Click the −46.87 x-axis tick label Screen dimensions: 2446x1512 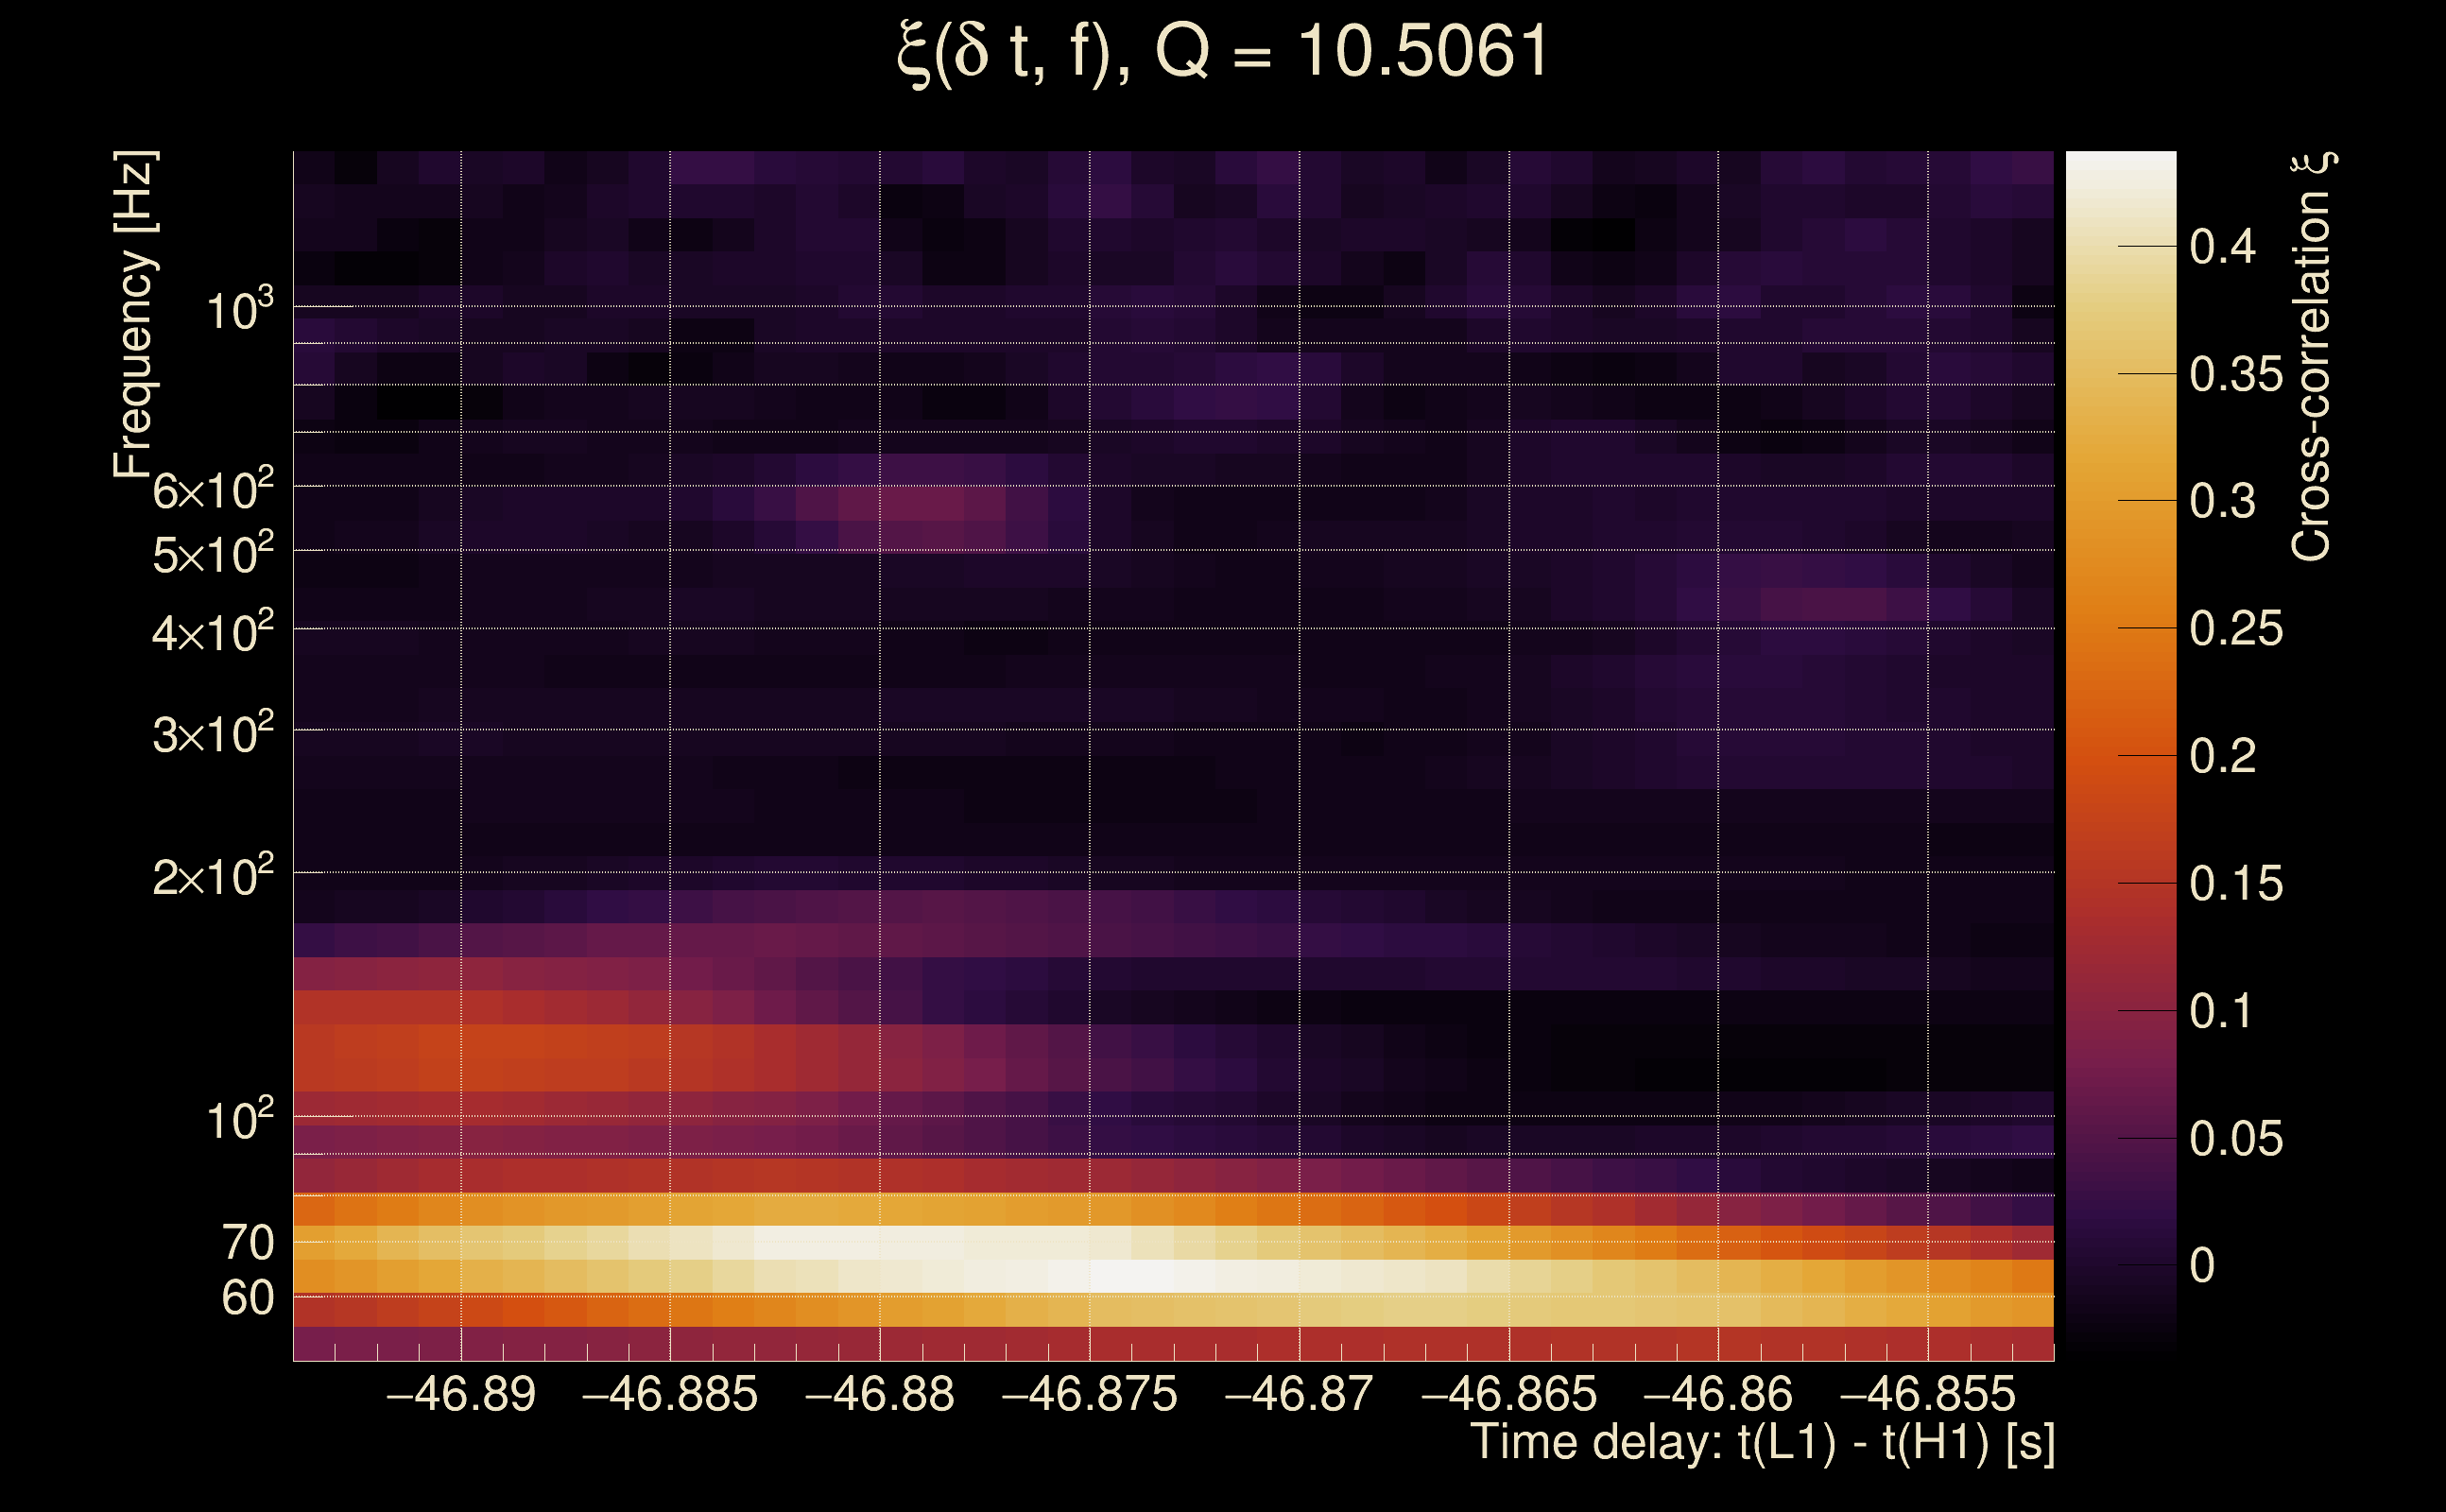1299,1394
